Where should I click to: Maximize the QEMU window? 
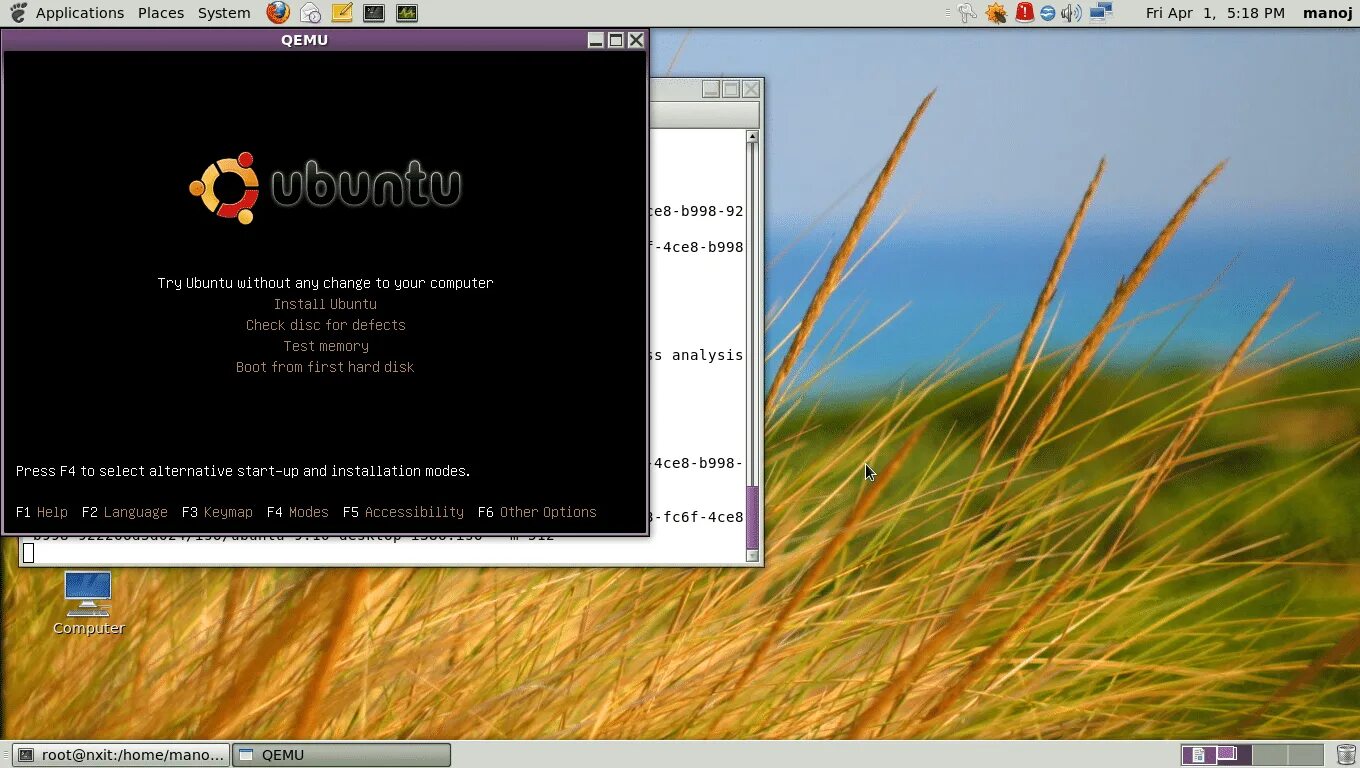point(616,40)
